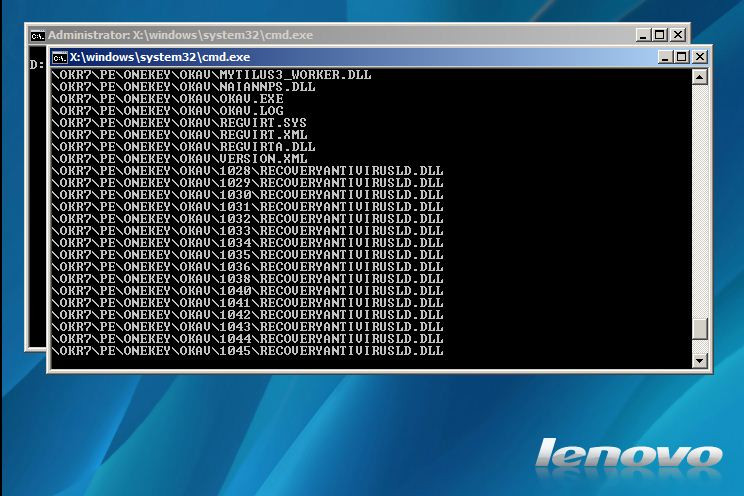Click the 1031\RECOVERYANTIVIRUSLD.DLL line
Screen dimensions: 744x496
[x=248, y=207]
